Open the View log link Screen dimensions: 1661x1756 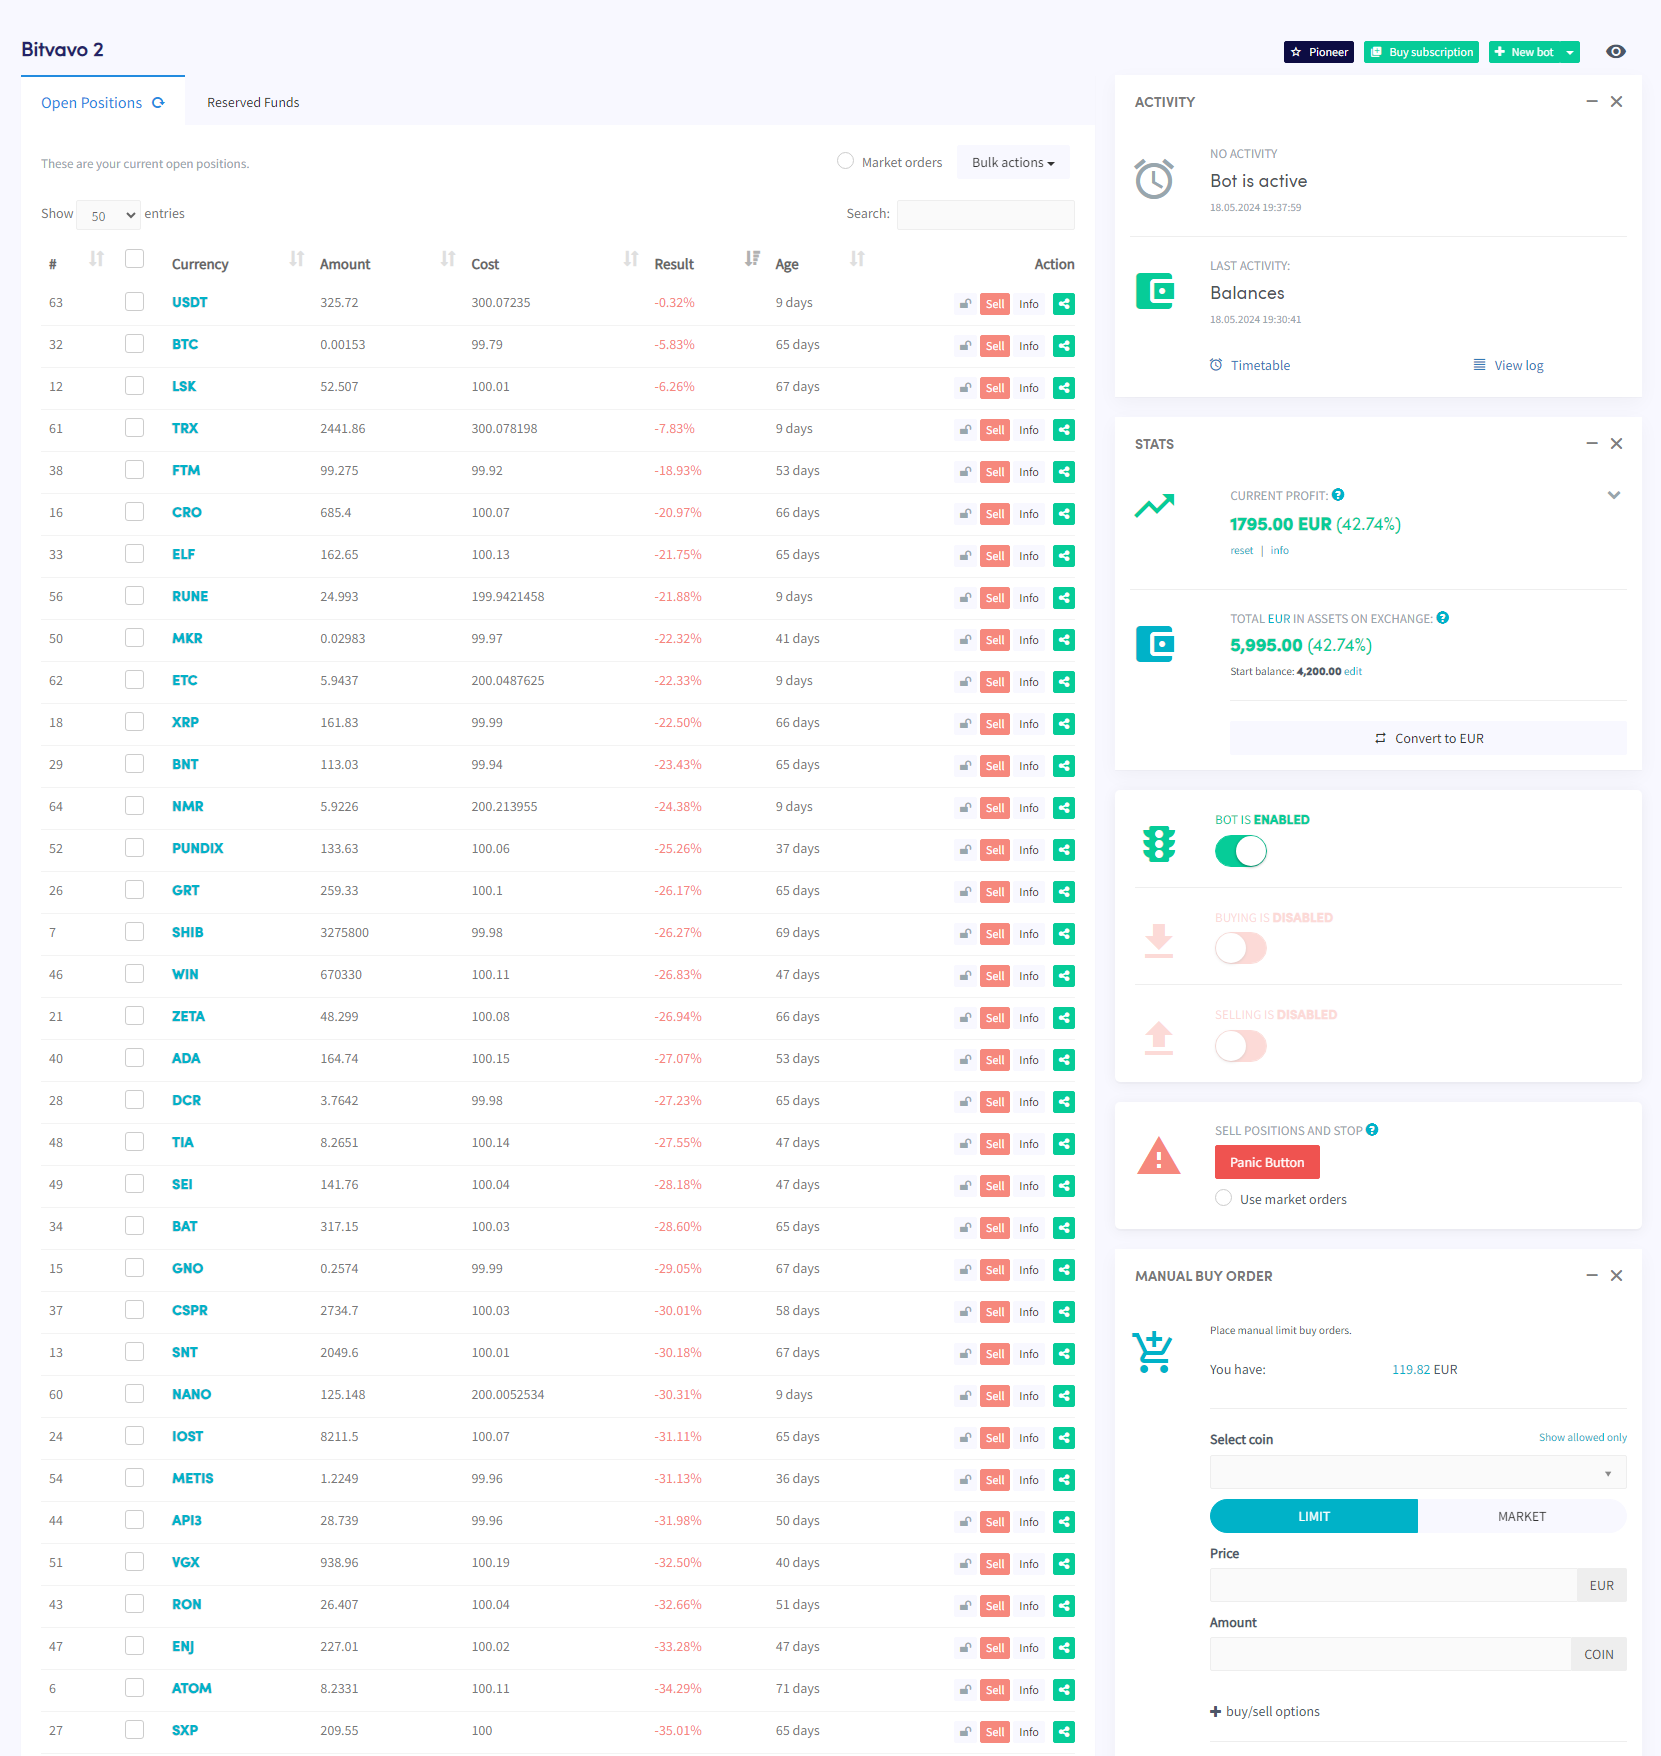1509,365
